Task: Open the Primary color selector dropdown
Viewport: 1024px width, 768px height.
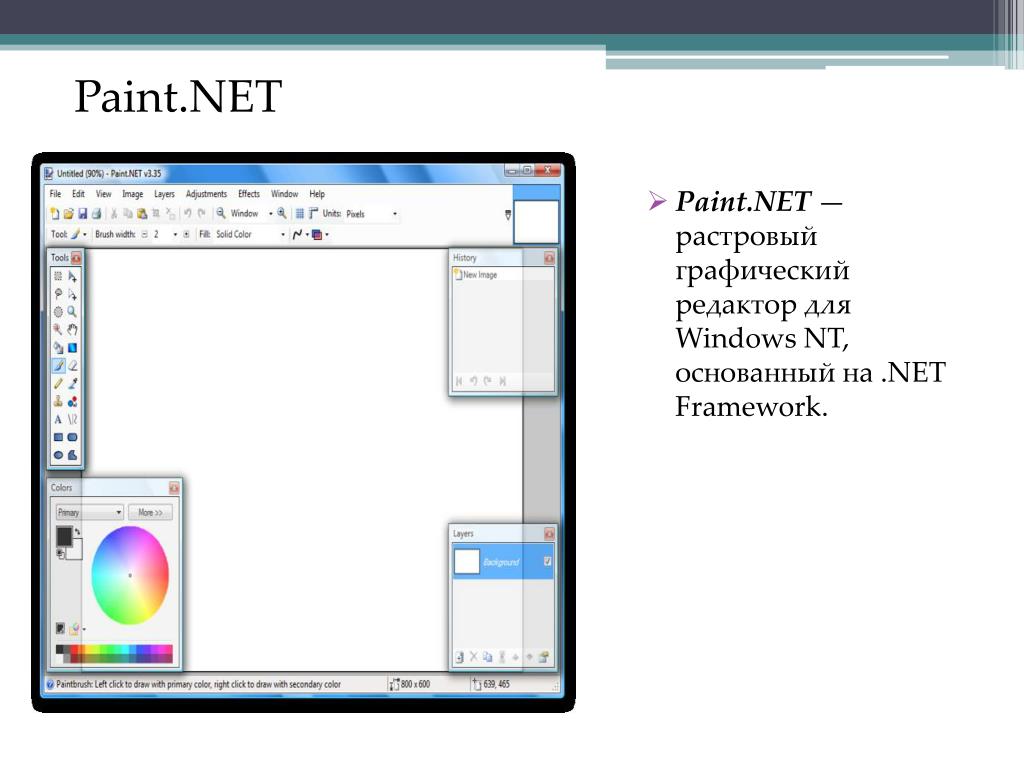Action: click(x=89, y=512)
